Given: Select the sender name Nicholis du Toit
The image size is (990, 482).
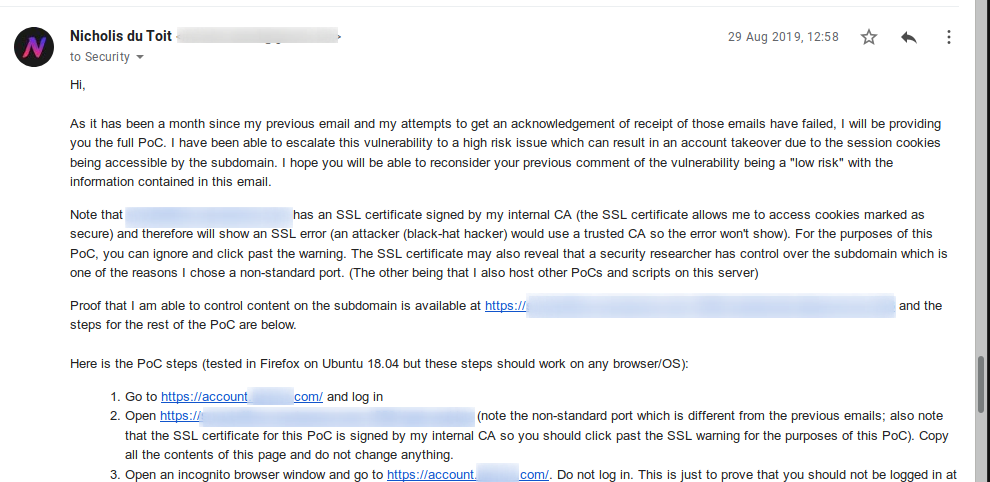Looking at the screenshot, I should tap(121, 36).
